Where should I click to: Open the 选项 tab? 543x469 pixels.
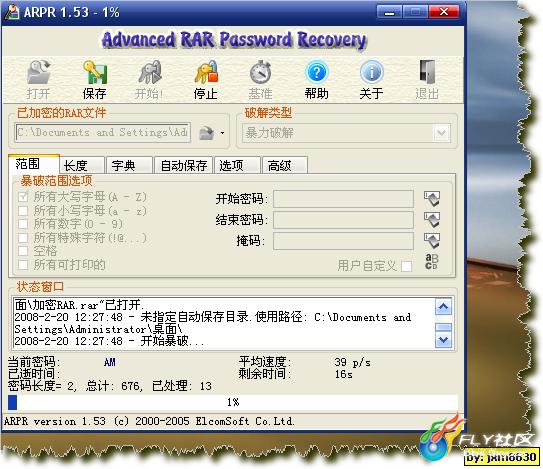click(237, 166)
